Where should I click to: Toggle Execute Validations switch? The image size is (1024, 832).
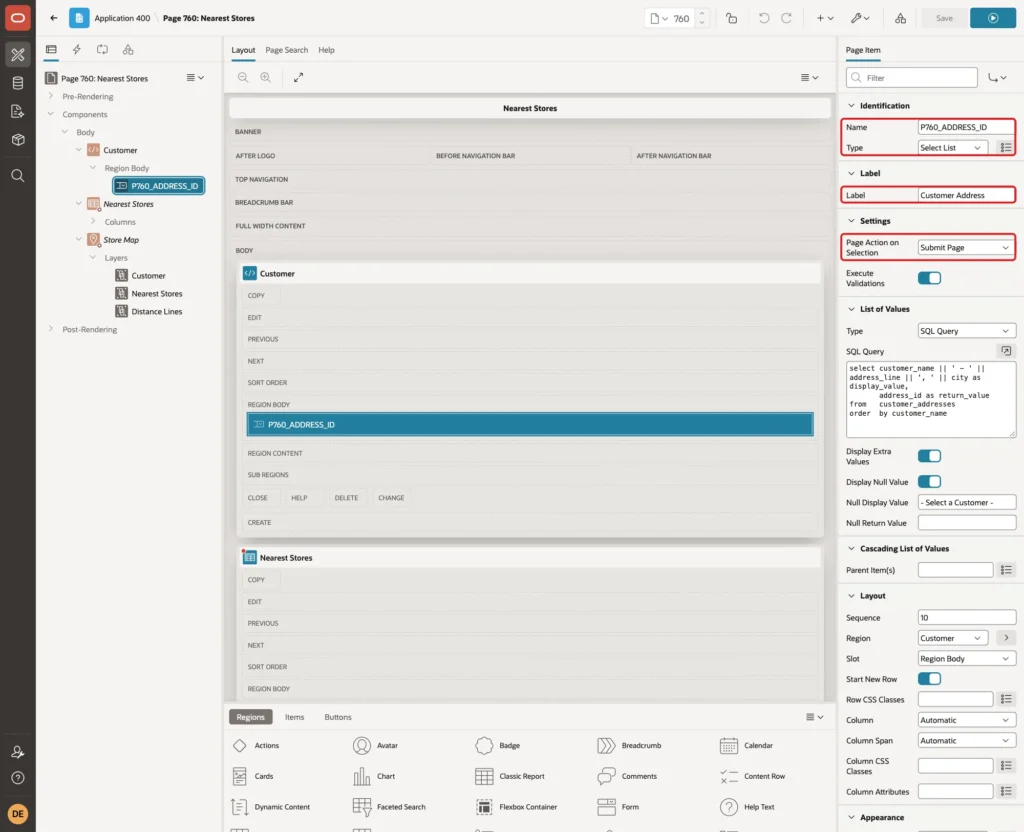[929, 278]
